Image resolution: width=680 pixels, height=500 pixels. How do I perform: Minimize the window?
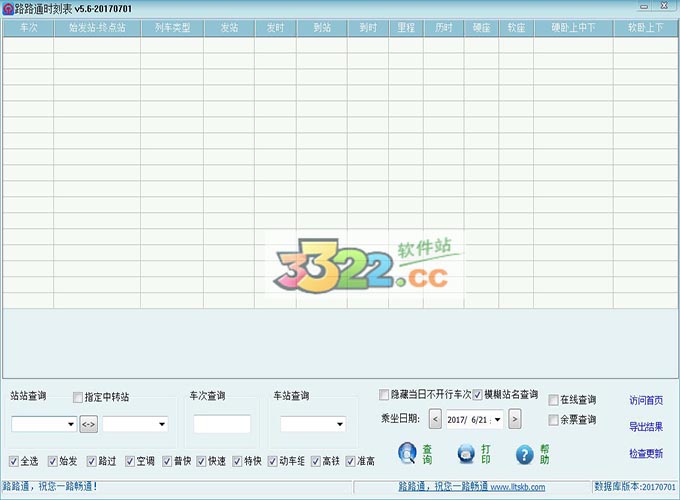point(644,7)
